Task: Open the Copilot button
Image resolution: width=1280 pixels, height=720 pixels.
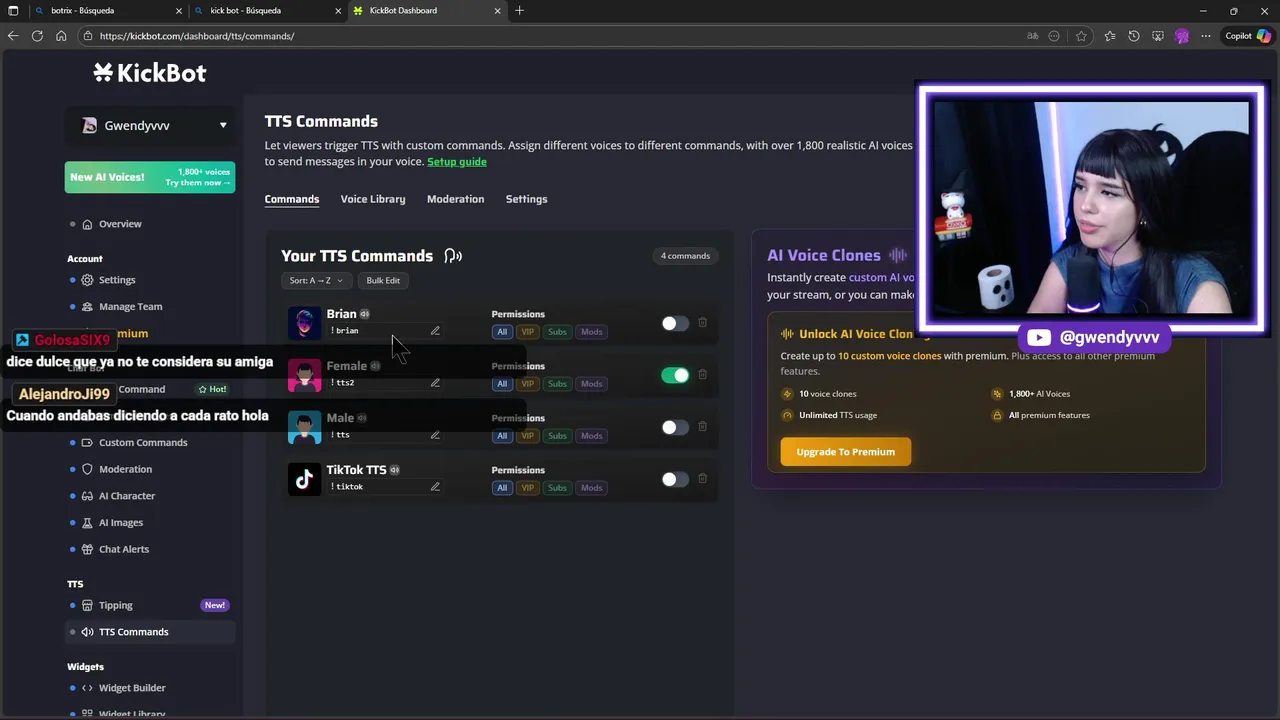Action: click(1248, 36)
